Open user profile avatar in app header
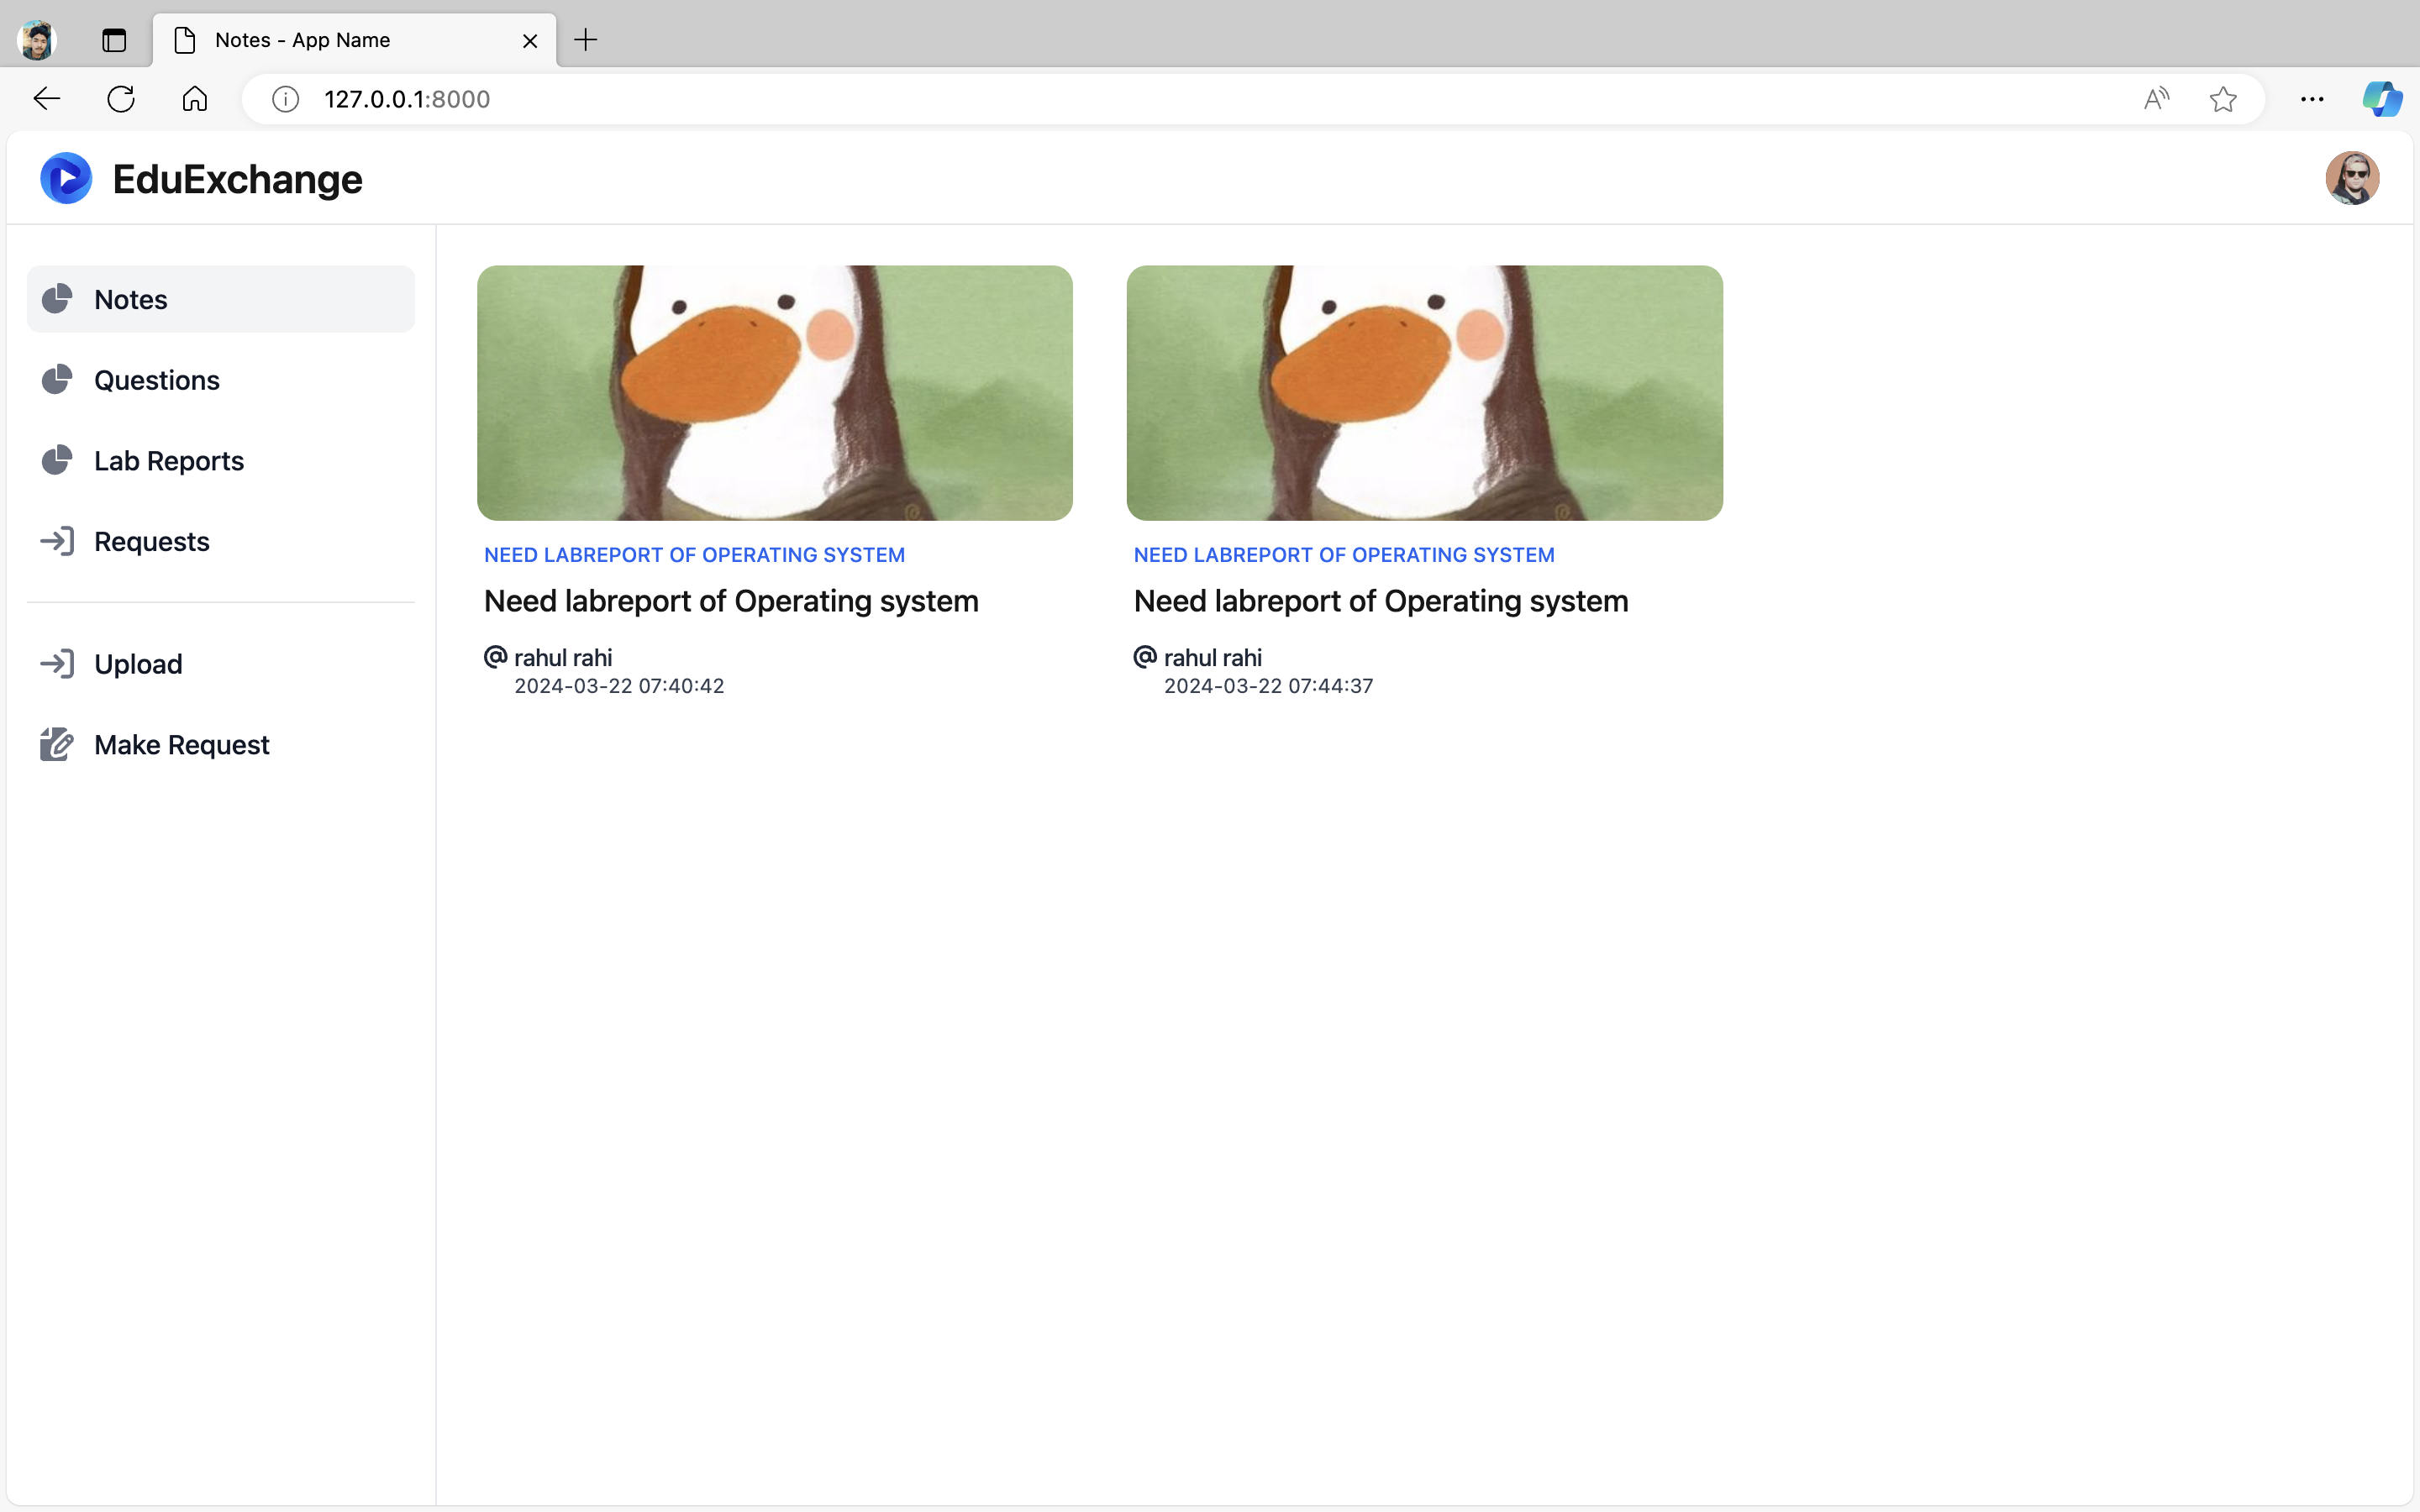The image size is (2420, 1512). [x=2351, y=179]
